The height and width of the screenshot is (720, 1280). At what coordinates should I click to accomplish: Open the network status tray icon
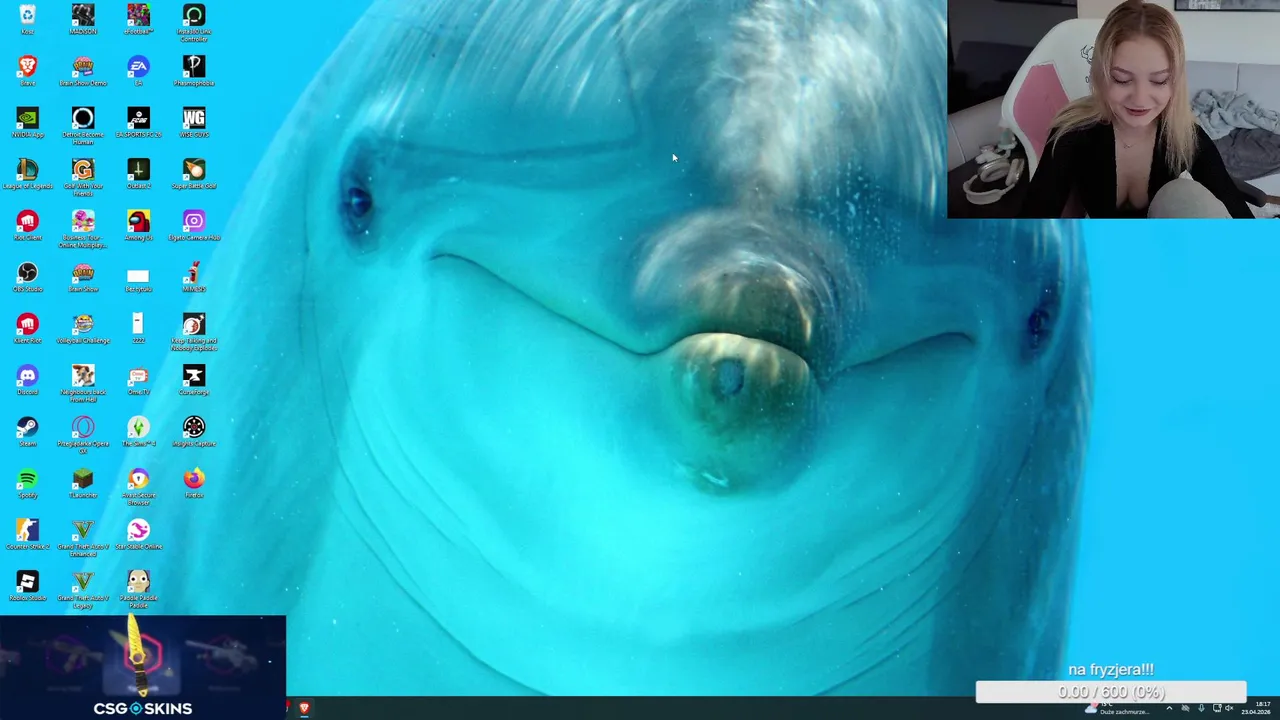[x=1217, y=708]
